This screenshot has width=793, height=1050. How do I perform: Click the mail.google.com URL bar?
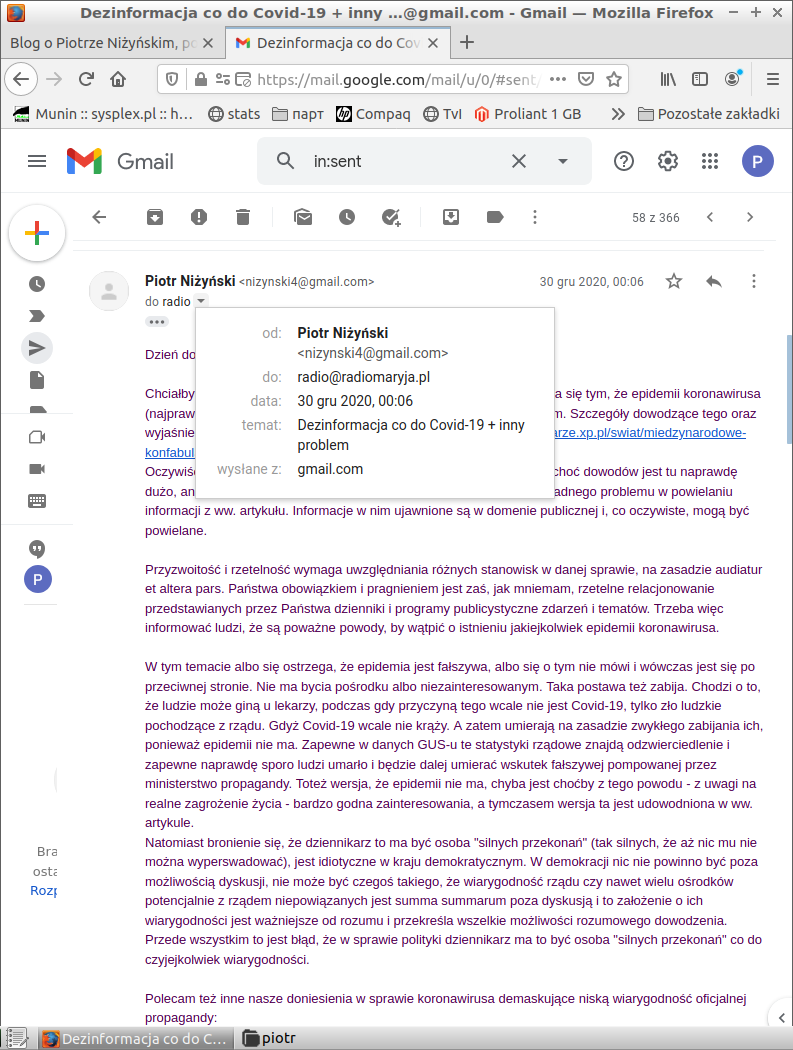click(398, 80)
